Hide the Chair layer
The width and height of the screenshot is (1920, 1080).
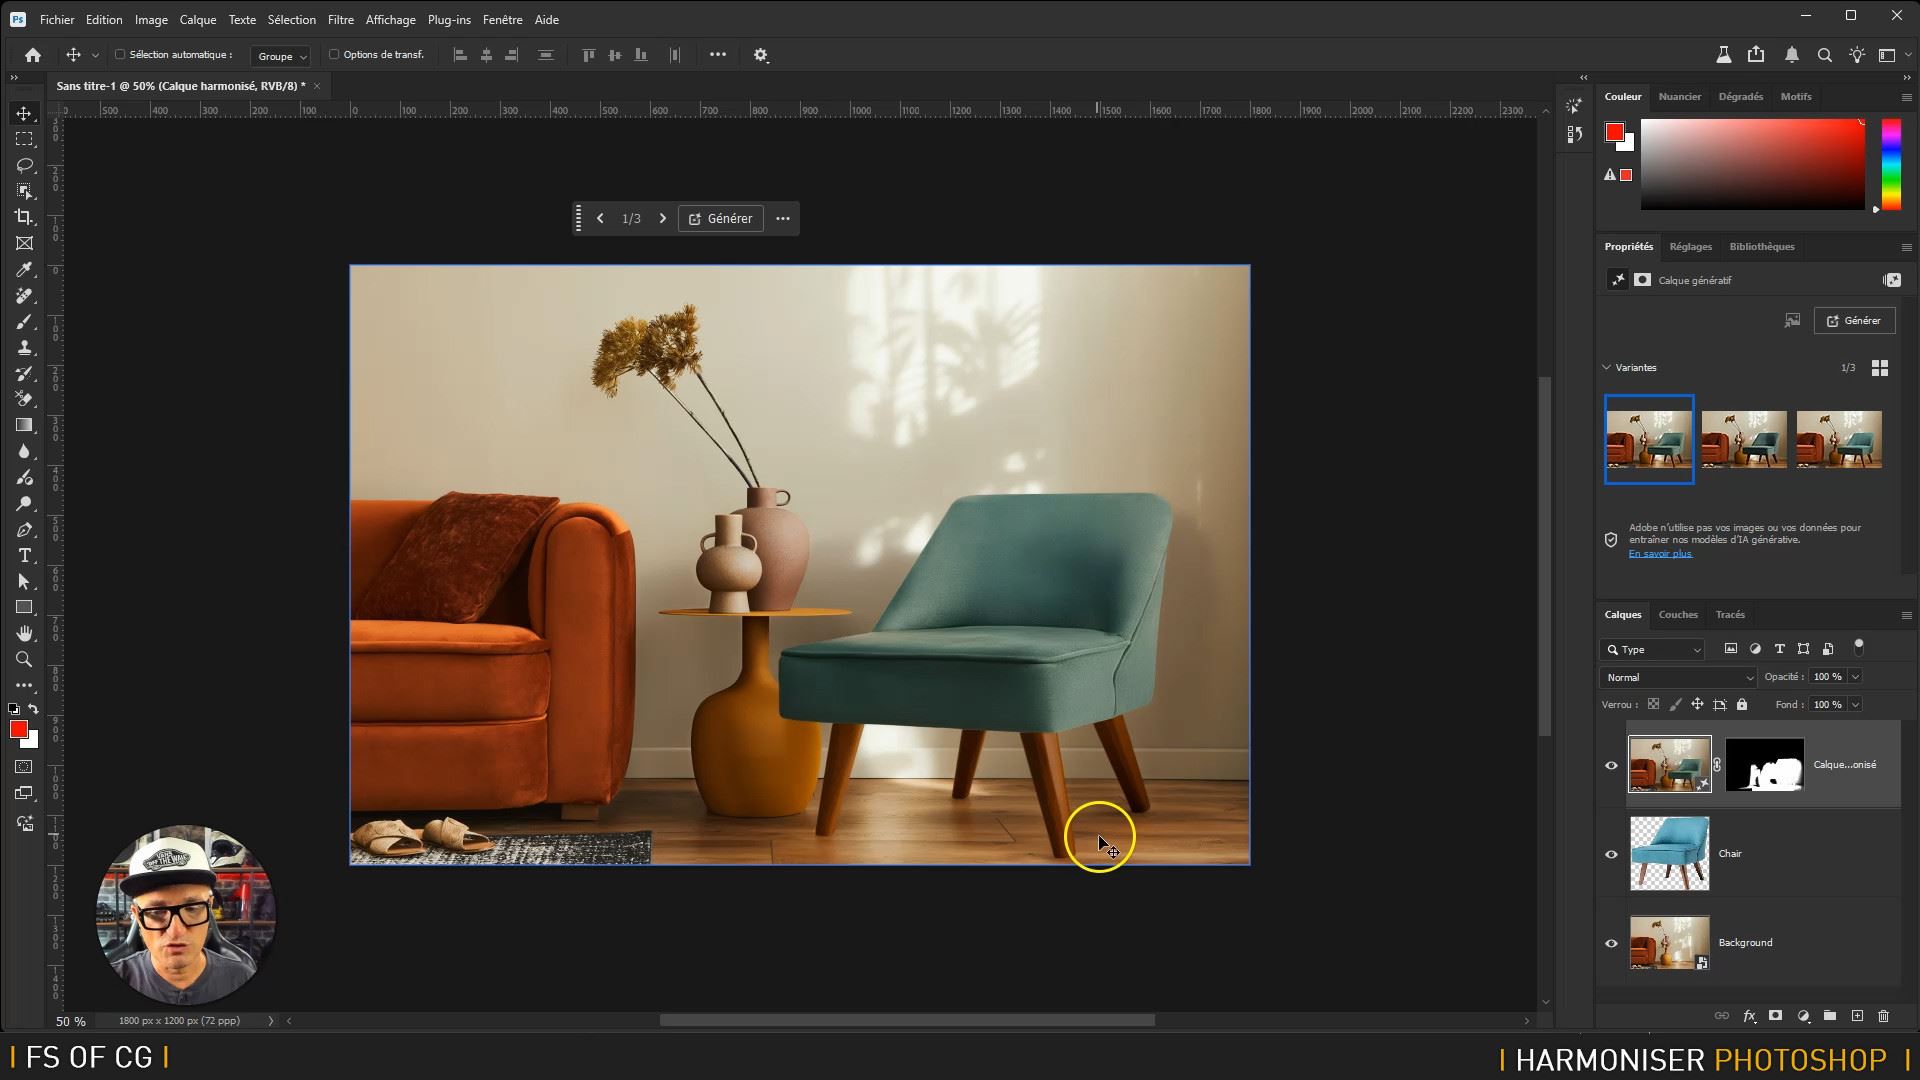pos(1611,854)
